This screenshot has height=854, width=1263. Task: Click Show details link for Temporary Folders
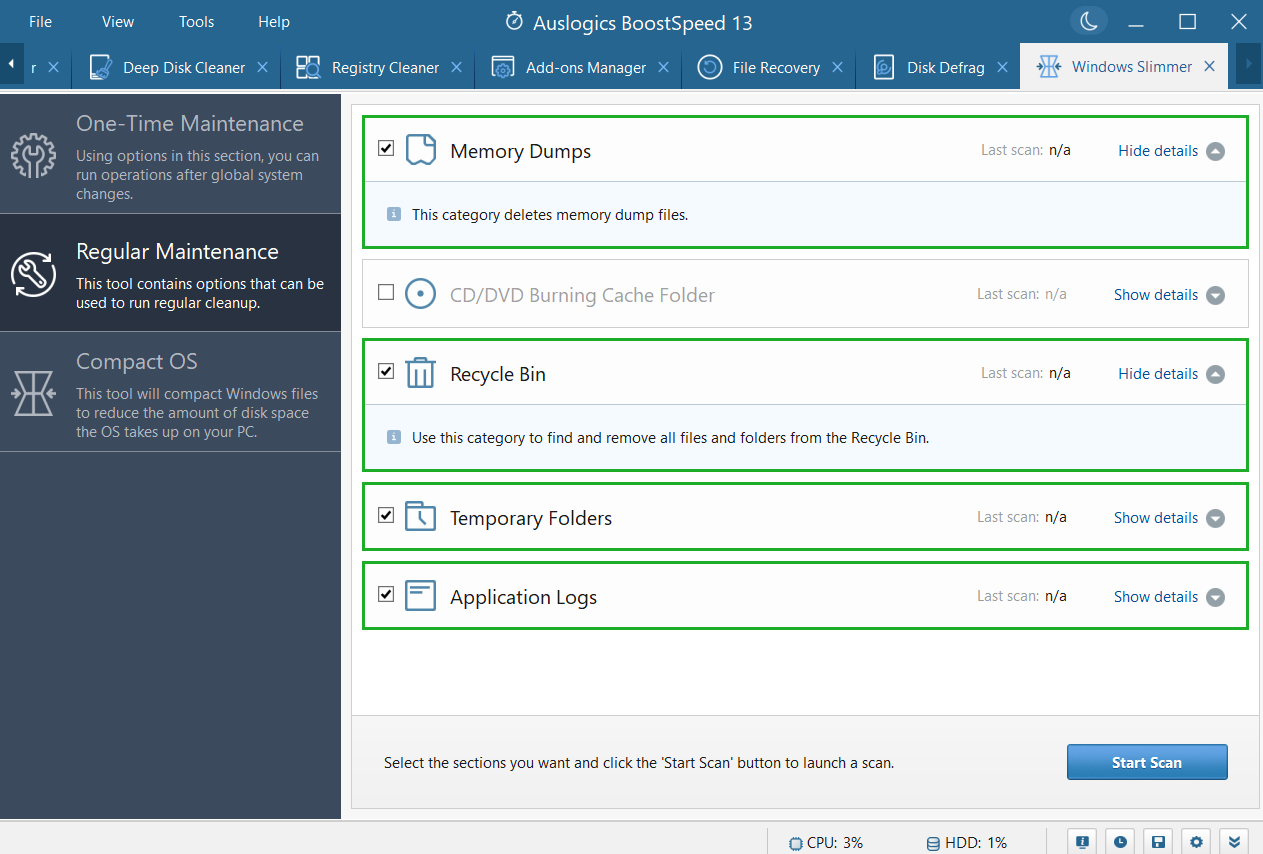pos(1156,518)
